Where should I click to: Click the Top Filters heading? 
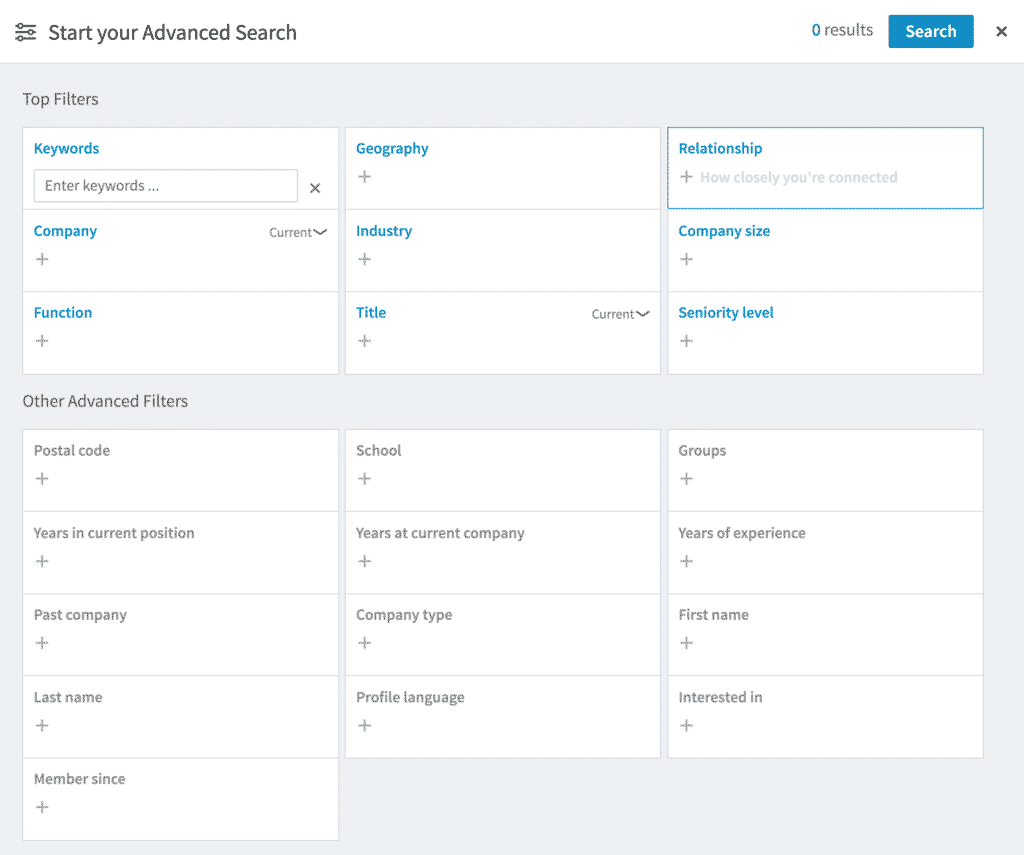(x=61, y=99)
